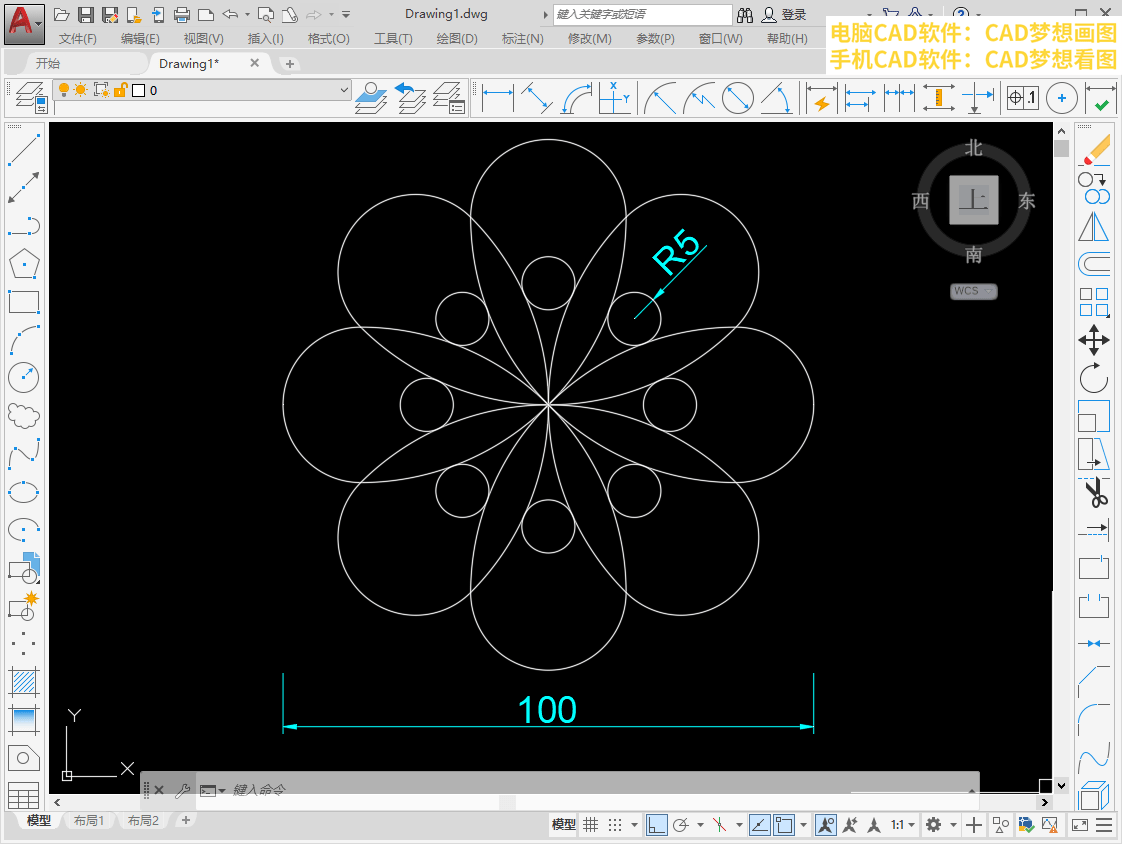Toggle Ortho mode in status bar
The image size is (1122, 844).
656,825
